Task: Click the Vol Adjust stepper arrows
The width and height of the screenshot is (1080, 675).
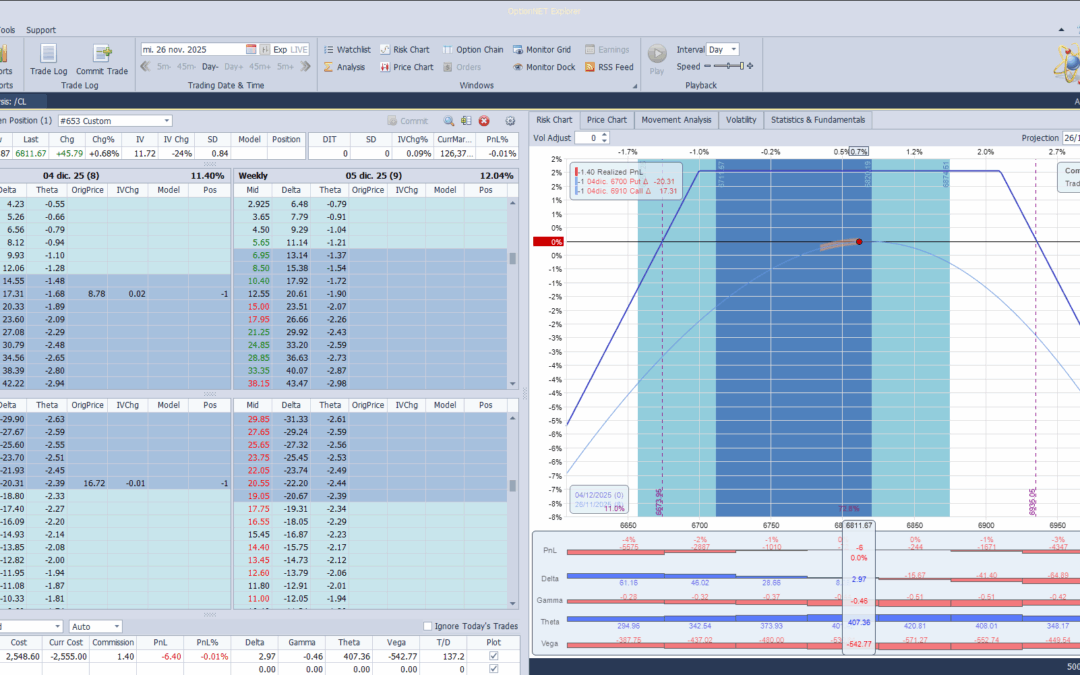Action: [x=605, y=138]
